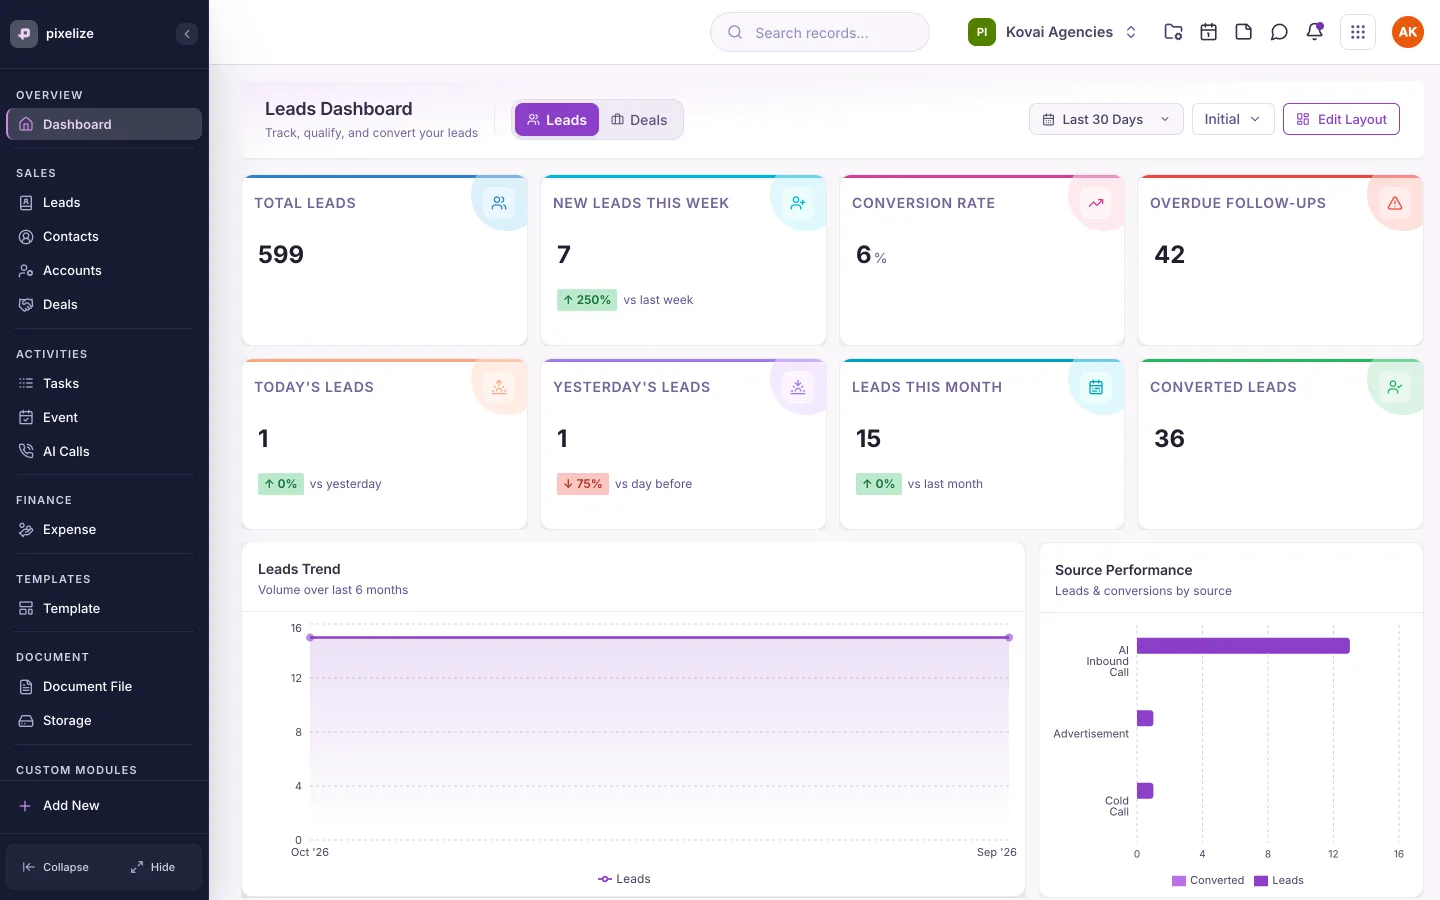The height and width of the screenshot is (900, 1440).
Task: Click the Sep '26 data point on trend line
Action: [x=1009, y=637]
